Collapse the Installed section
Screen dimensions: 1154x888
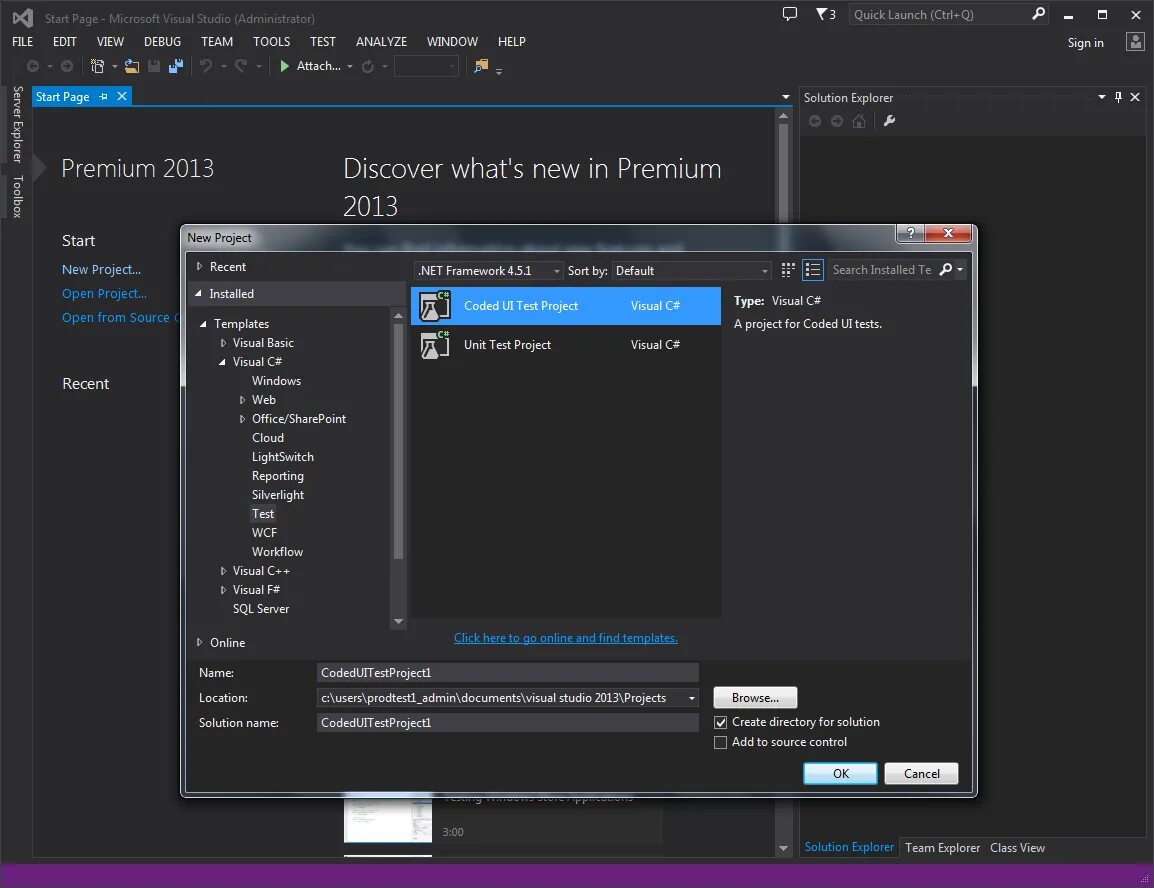tap(198, 294)
